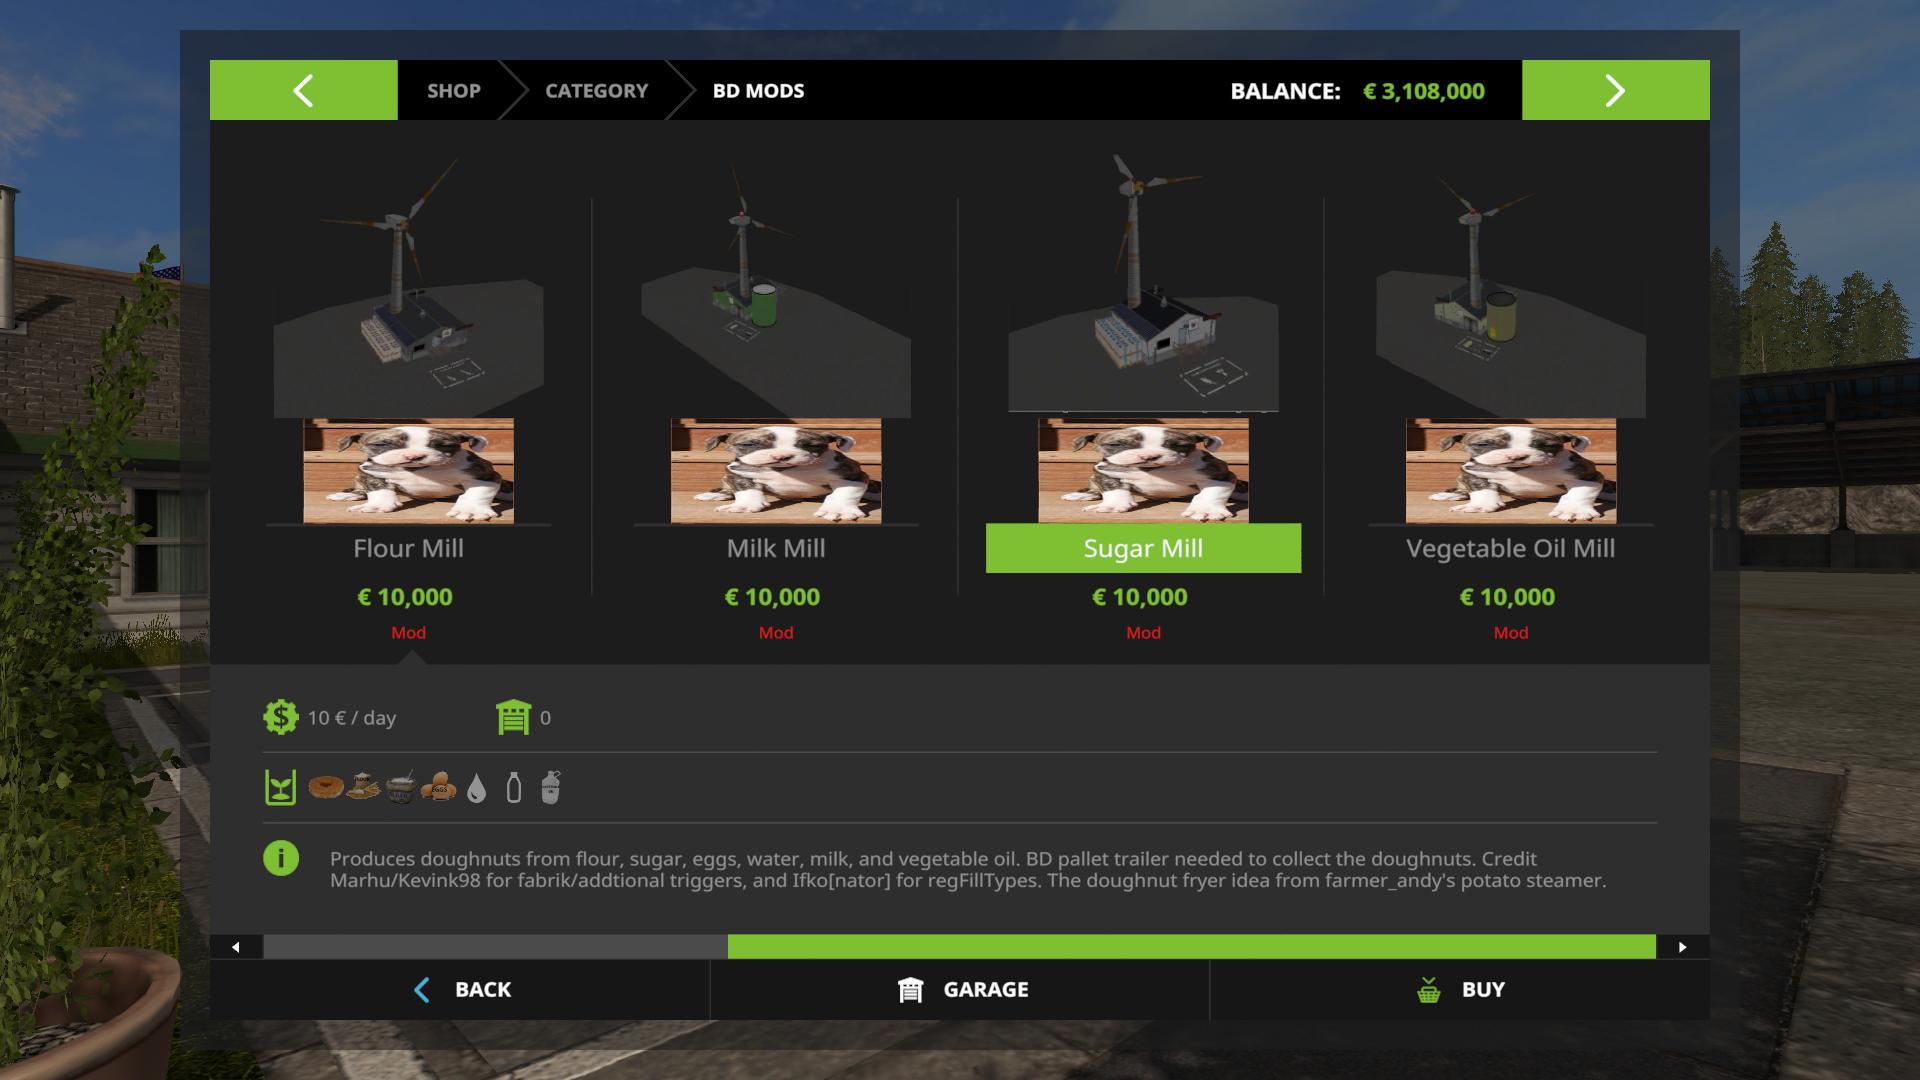Click the green info icon
Screen dimensions: 1920x1080
[281, 858]
